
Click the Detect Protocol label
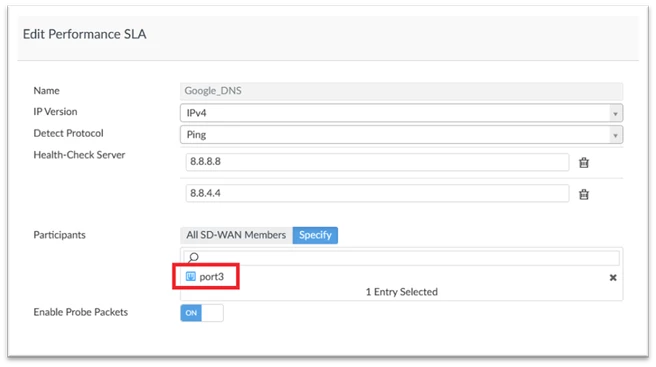(68, 133)
